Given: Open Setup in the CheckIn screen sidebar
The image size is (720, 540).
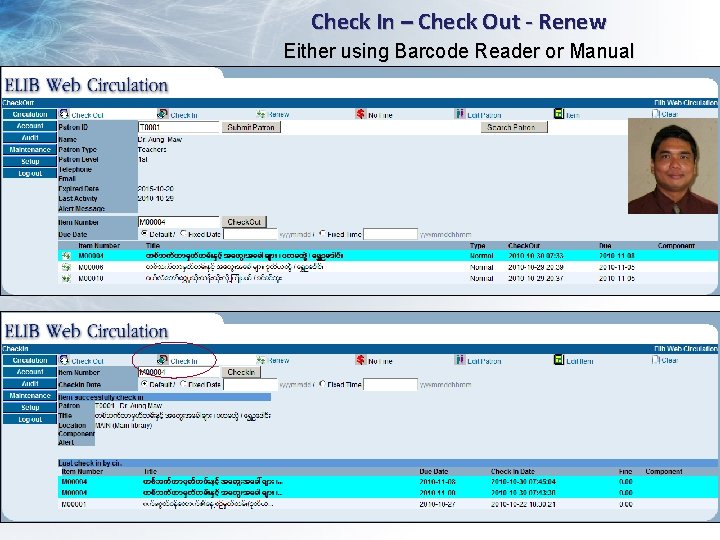Looking at the screenshot, I should point(30,408).
